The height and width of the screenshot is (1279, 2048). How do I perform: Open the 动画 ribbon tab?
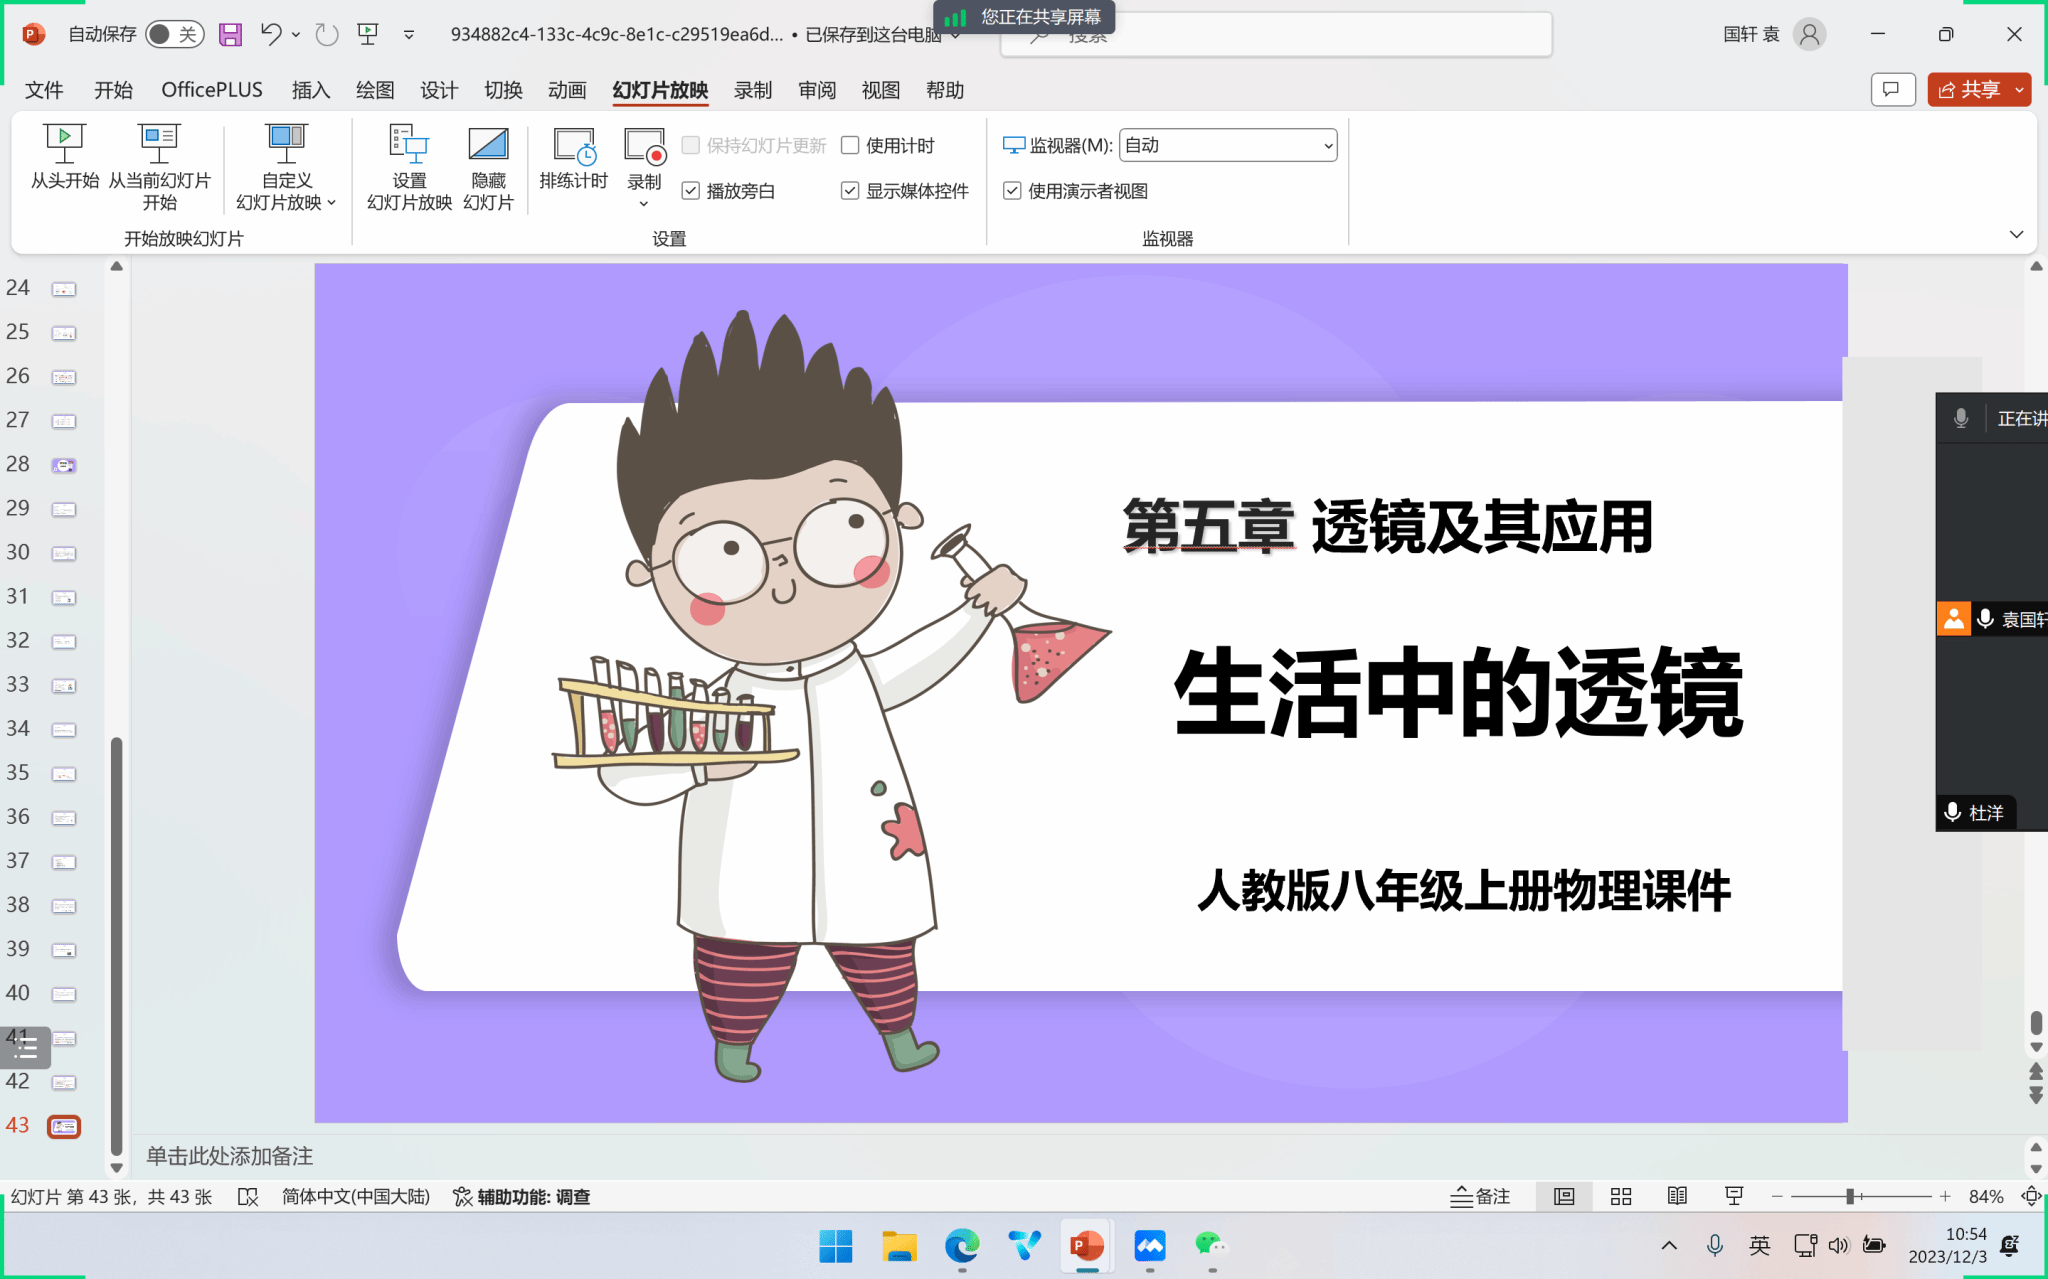(x=566, y=90)
